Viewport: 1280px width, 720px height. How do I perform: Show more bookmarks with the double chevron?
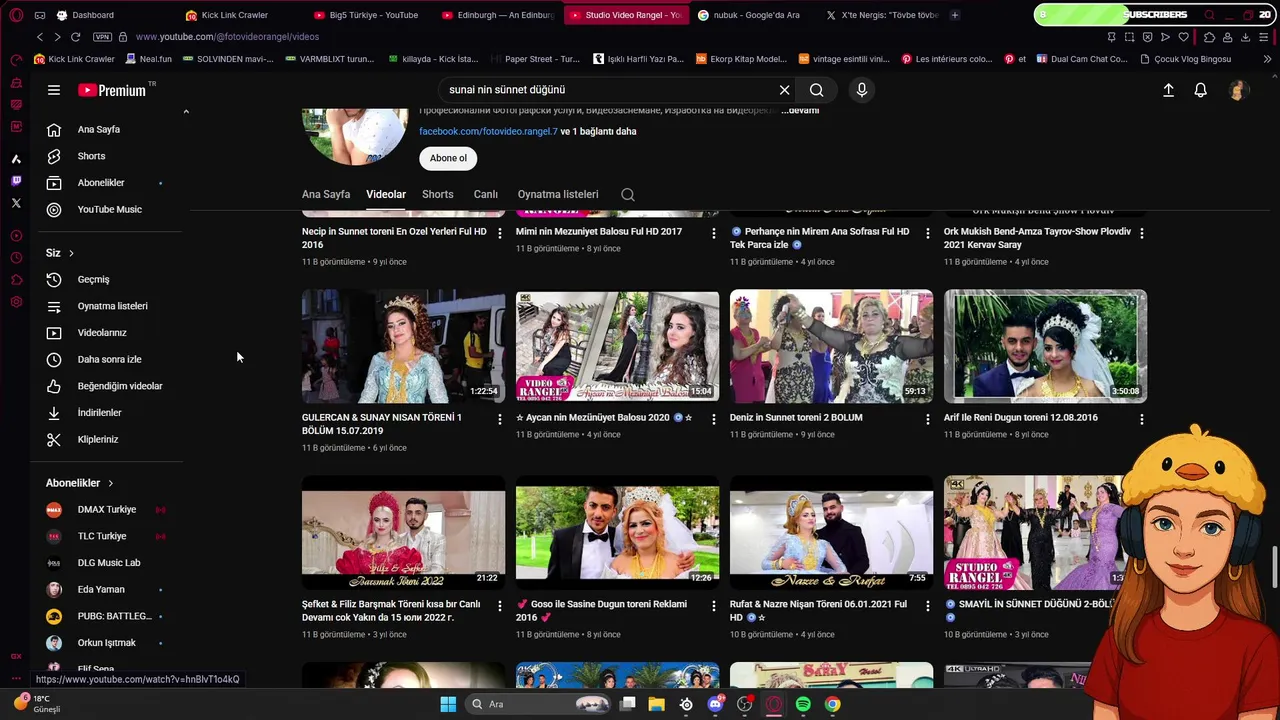(x=1267, y=59)
